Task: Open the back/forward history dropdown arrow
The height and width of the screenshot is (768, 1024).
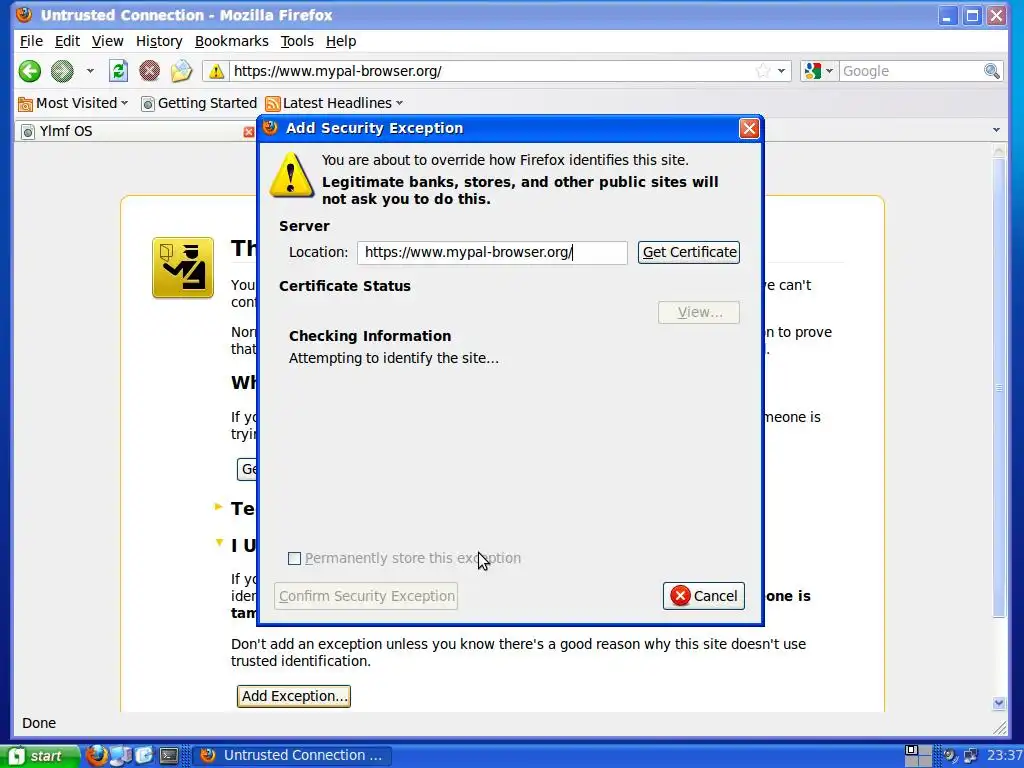Action: click(x=90, y=71)
